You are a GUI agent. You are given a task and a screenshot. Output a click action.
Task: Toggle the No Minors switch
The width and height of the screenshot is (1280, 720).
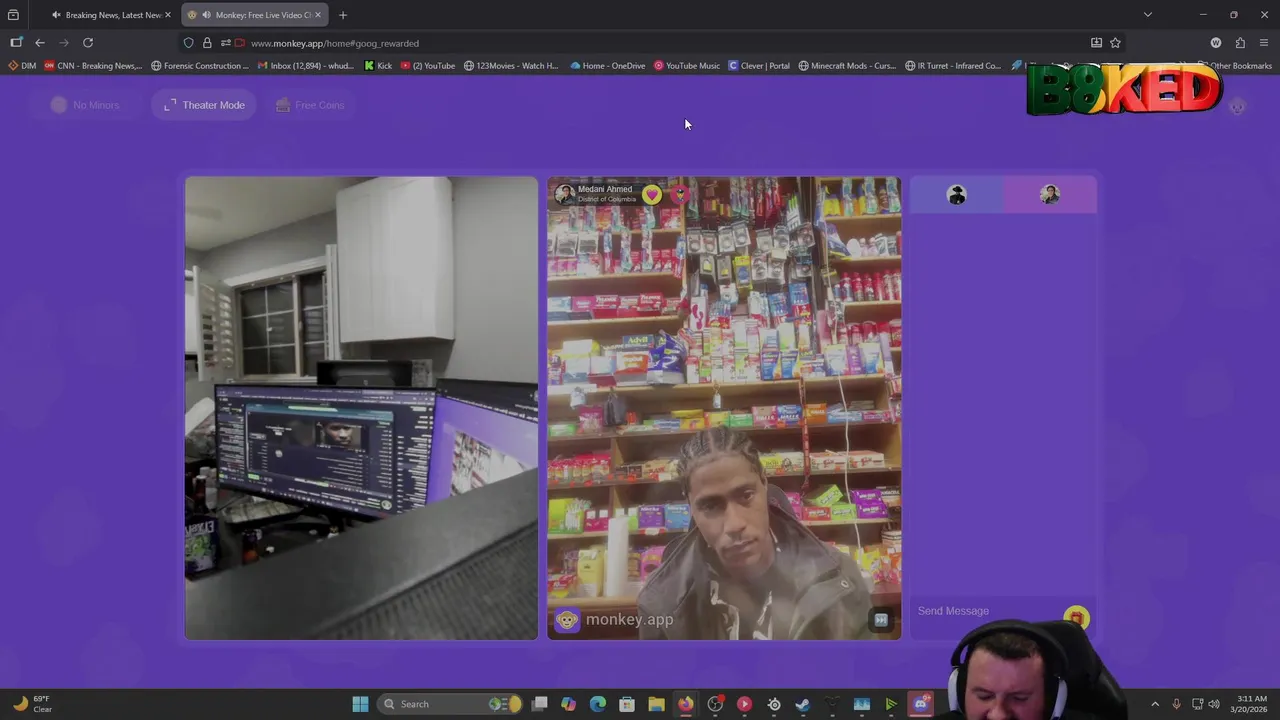[x=84, y=105]
